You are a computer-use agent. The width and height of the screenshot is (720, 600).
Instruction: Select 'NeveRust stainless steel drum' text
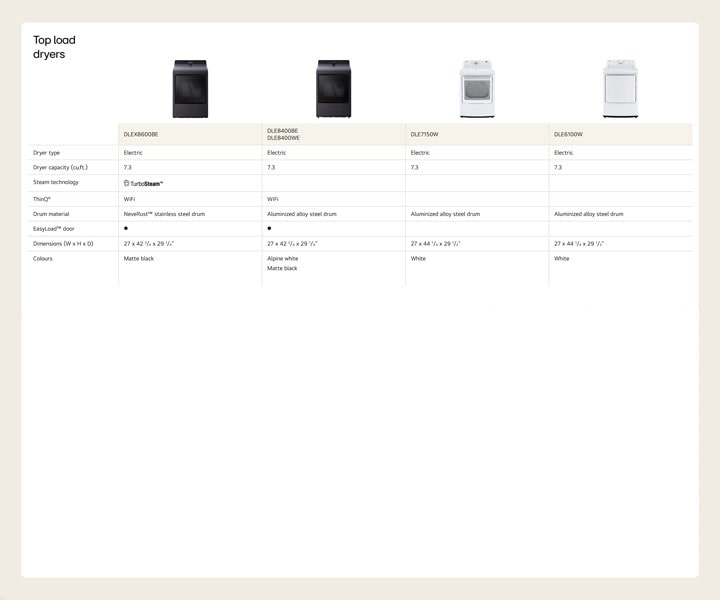[x=164, y=214]
